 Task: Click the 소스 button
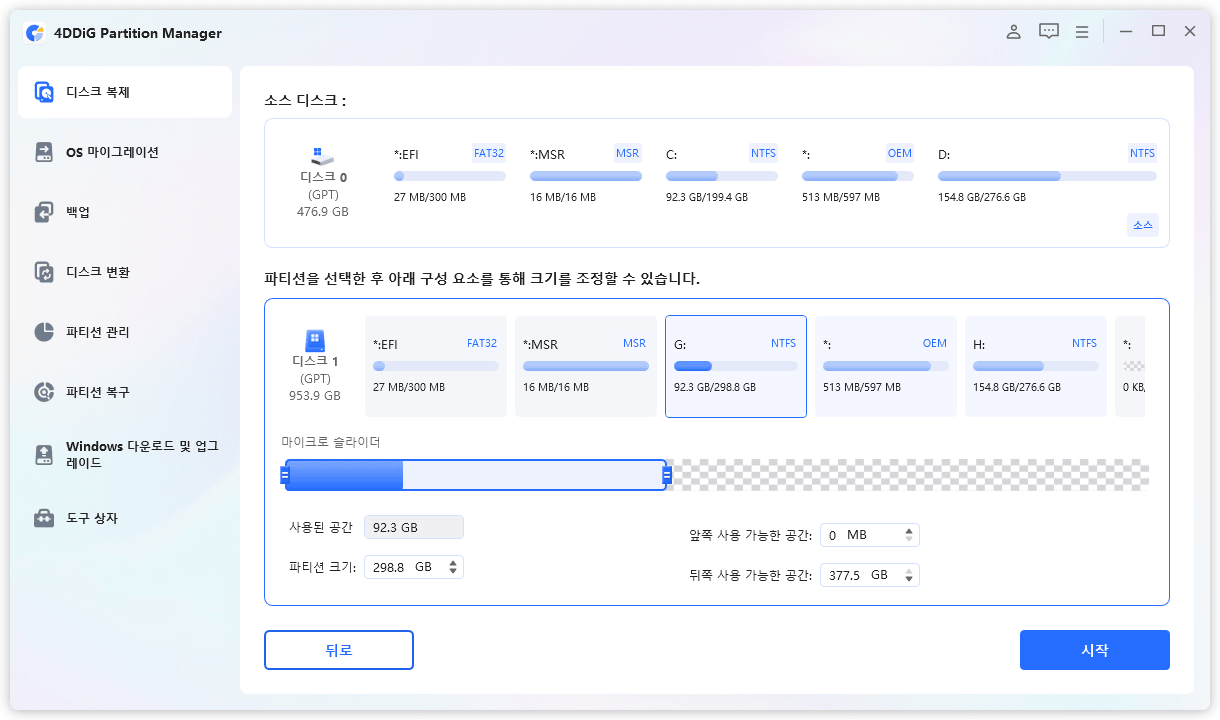[1142, 225]
